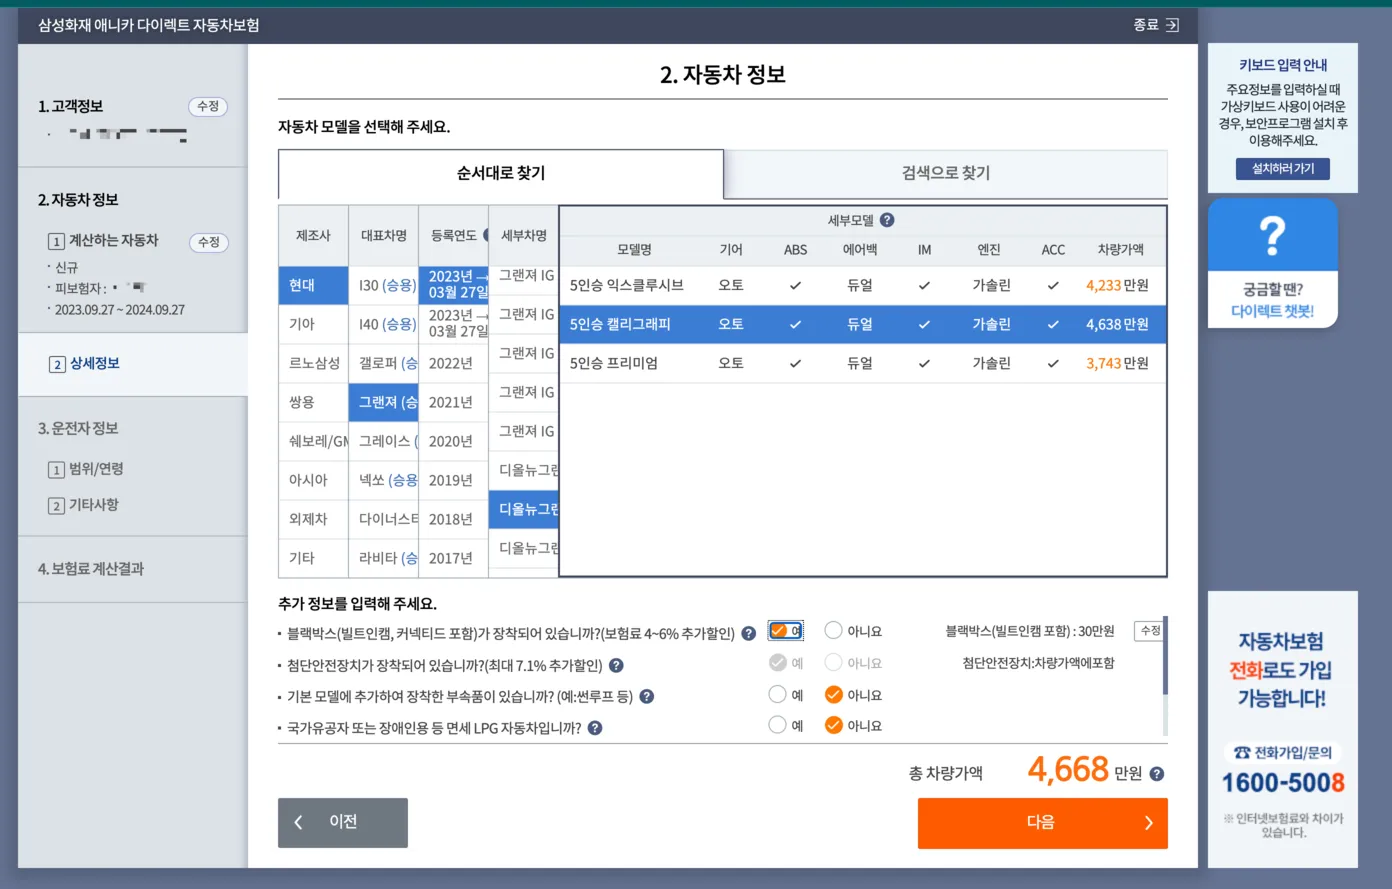Open help for 세부모델 column header
Image resolution: width=1392 pixels, height=889 pixels.
click(886, 220)
